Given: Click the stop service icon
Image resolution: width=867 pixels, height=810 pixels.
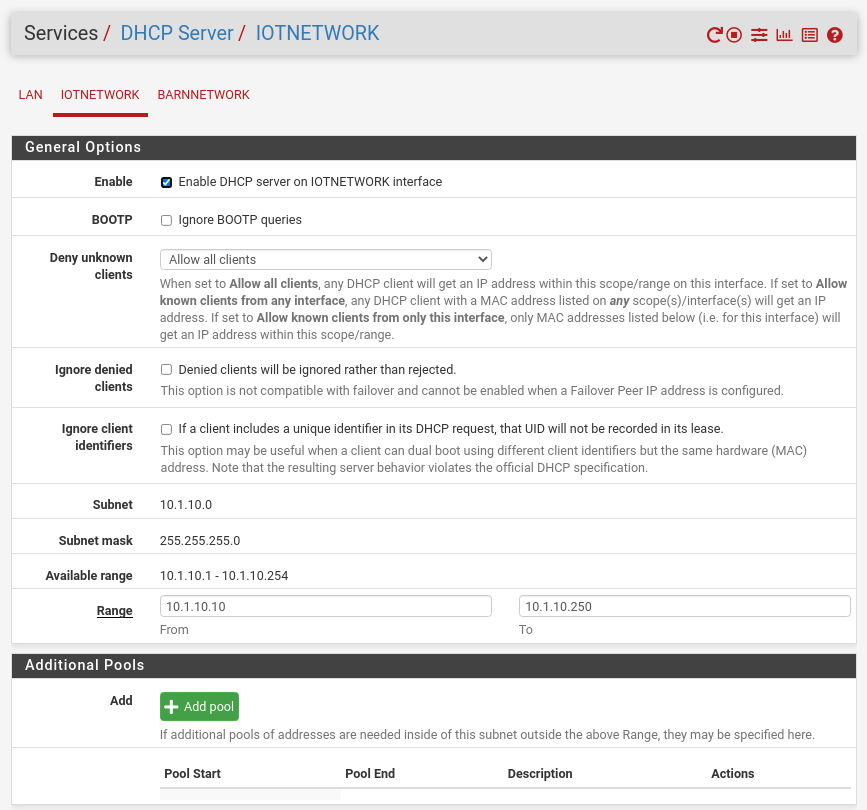Looking at the screenshot, I should coord(734,35).
